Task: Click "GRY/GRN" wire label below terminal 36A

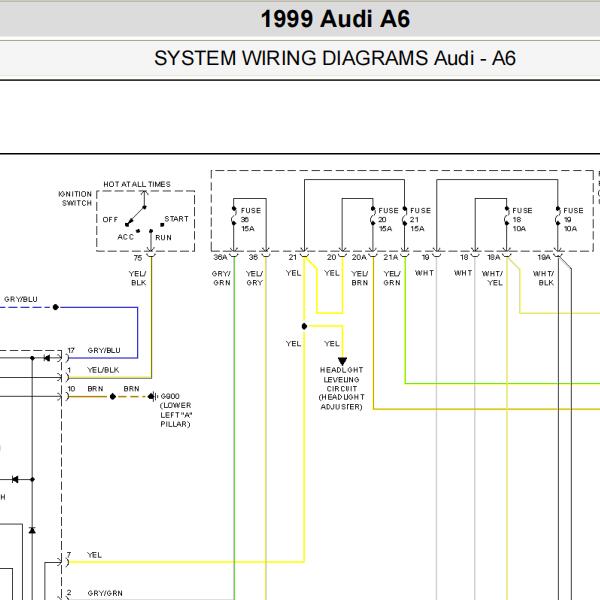Action: tap(222, 278)
